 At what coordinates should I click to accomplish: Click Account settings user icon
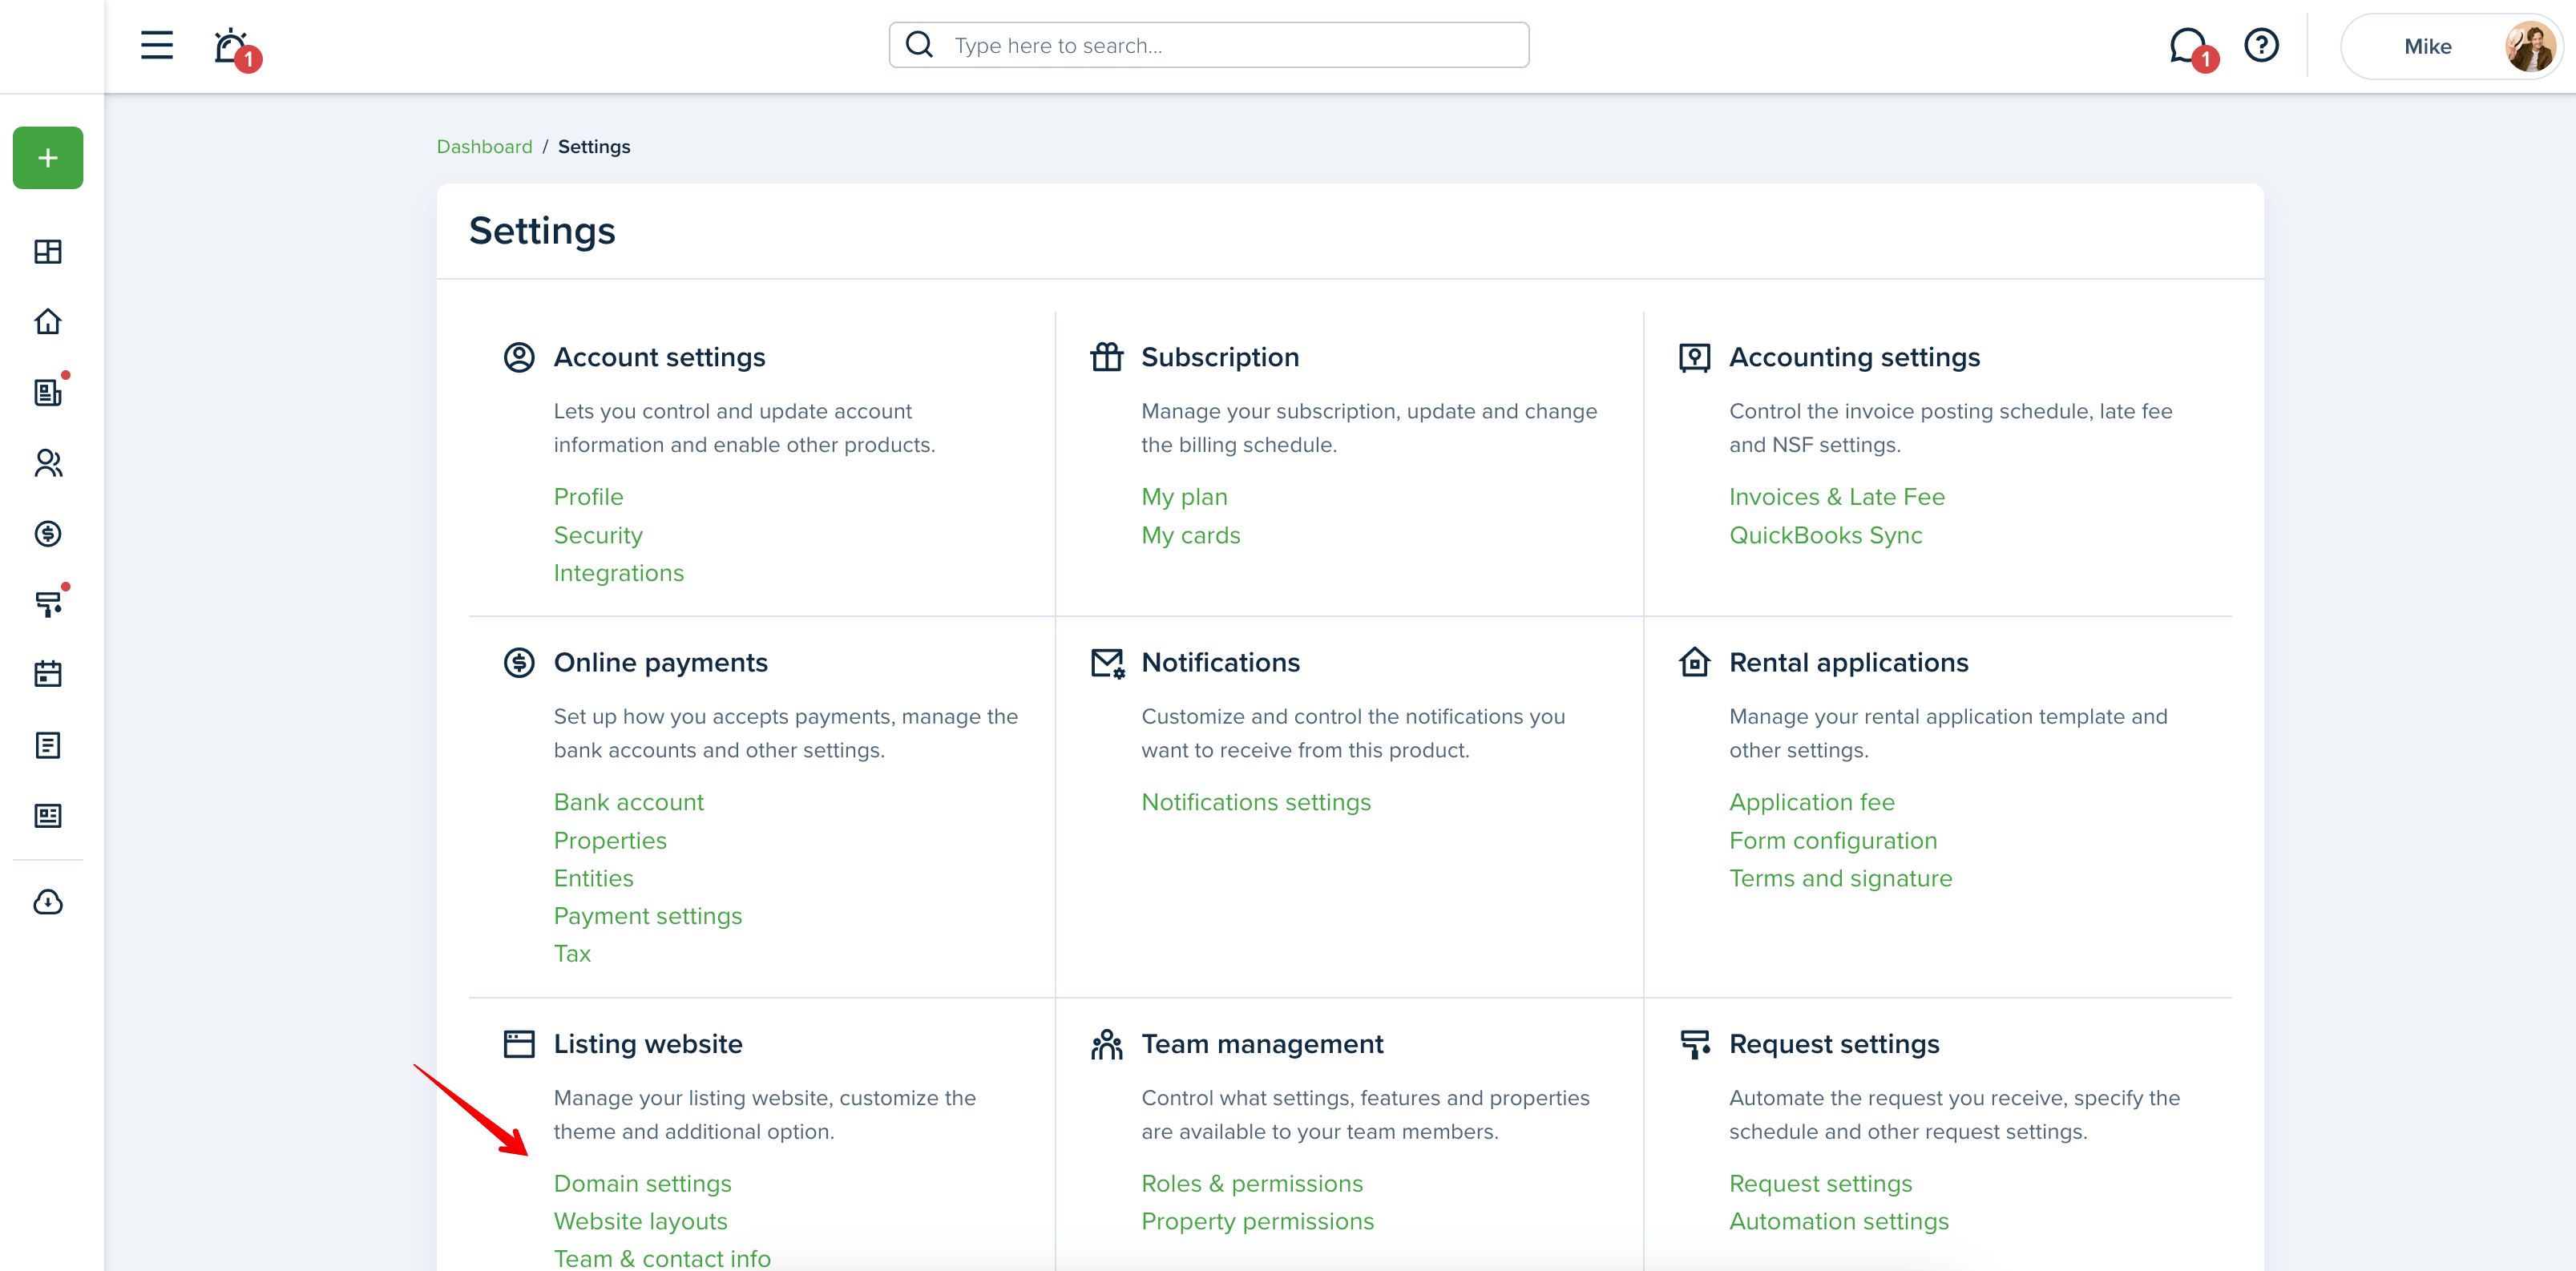point(519,358)
